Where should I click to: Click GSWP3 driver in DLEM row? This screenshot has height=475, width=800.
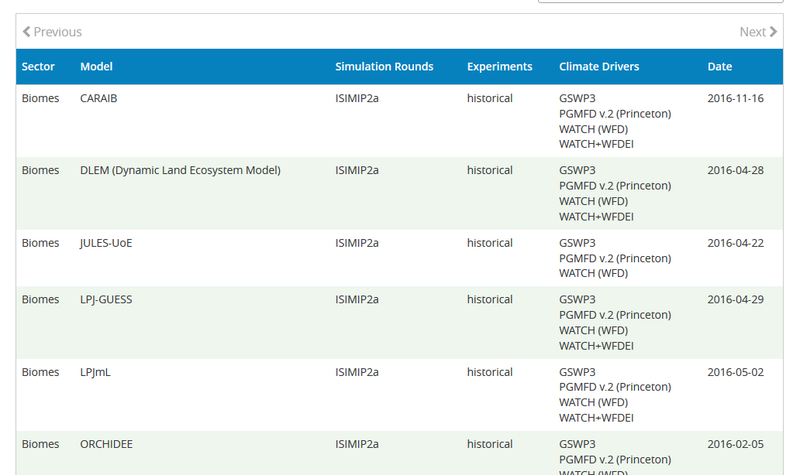point(578,170)
